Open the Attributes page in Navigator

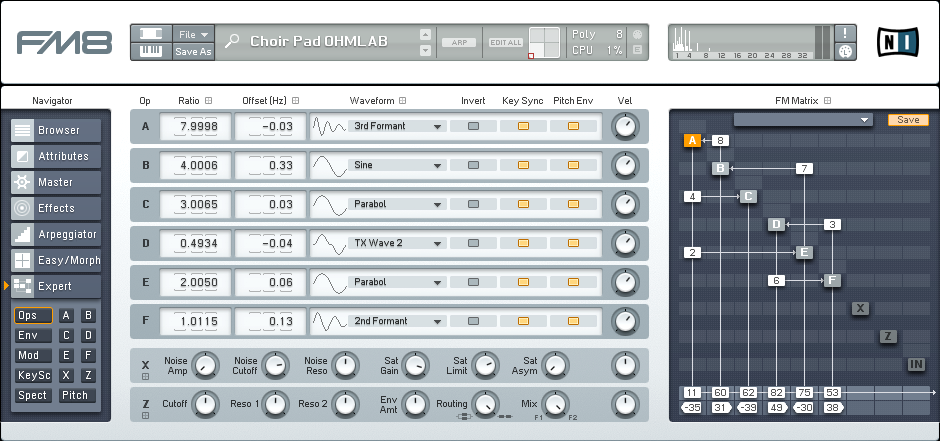point(56,156)
